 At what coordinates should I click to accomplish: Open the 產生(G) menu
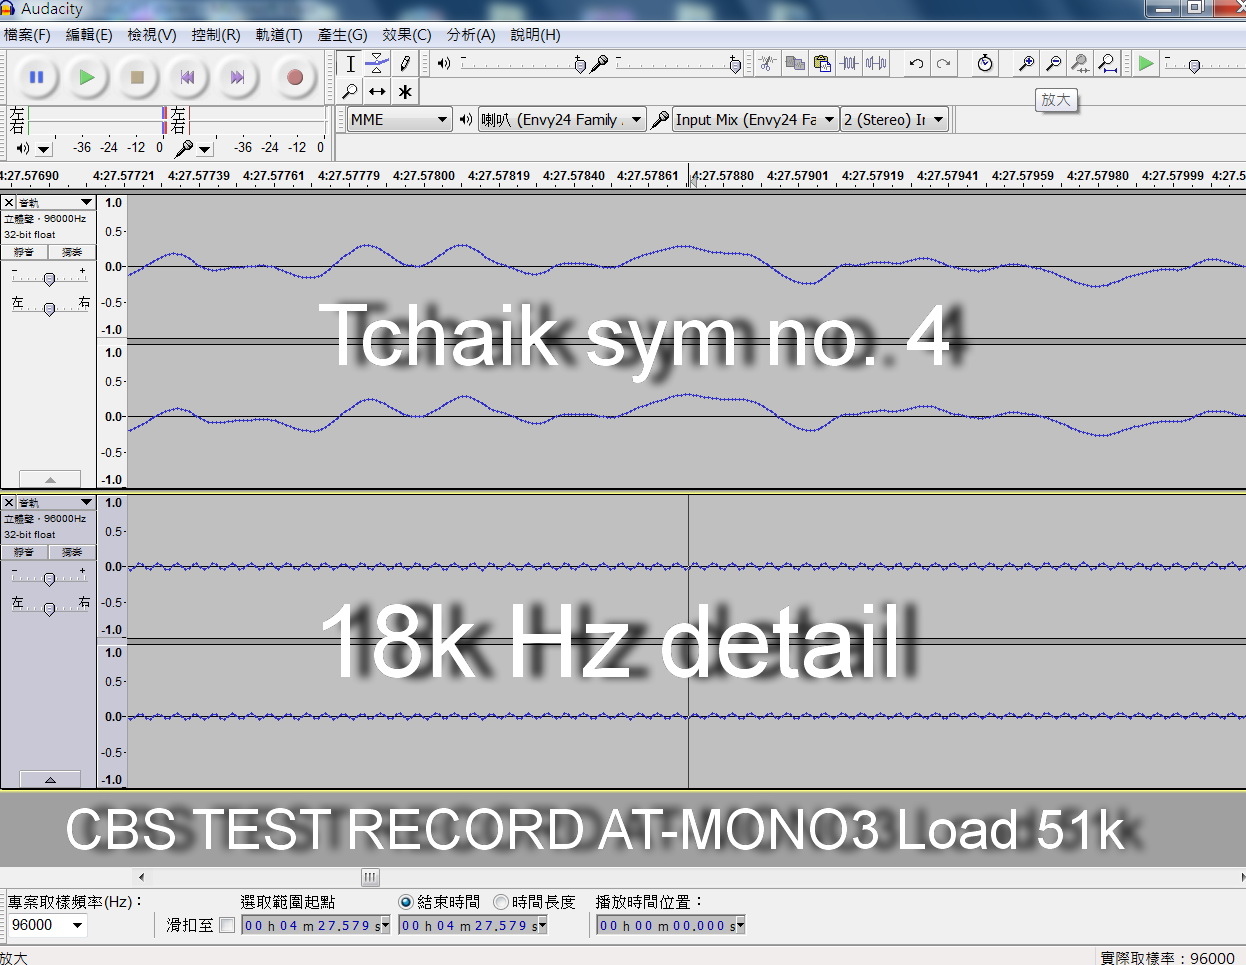342,34
